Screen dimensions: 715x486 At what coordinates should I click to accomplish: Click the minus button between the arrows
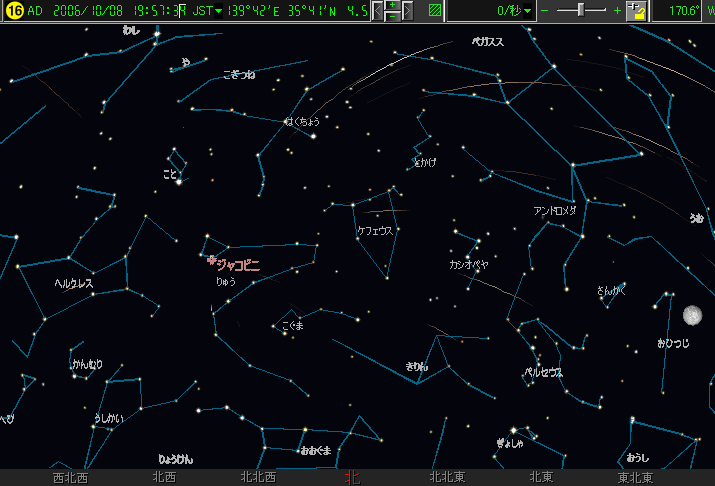click(392, 17)
